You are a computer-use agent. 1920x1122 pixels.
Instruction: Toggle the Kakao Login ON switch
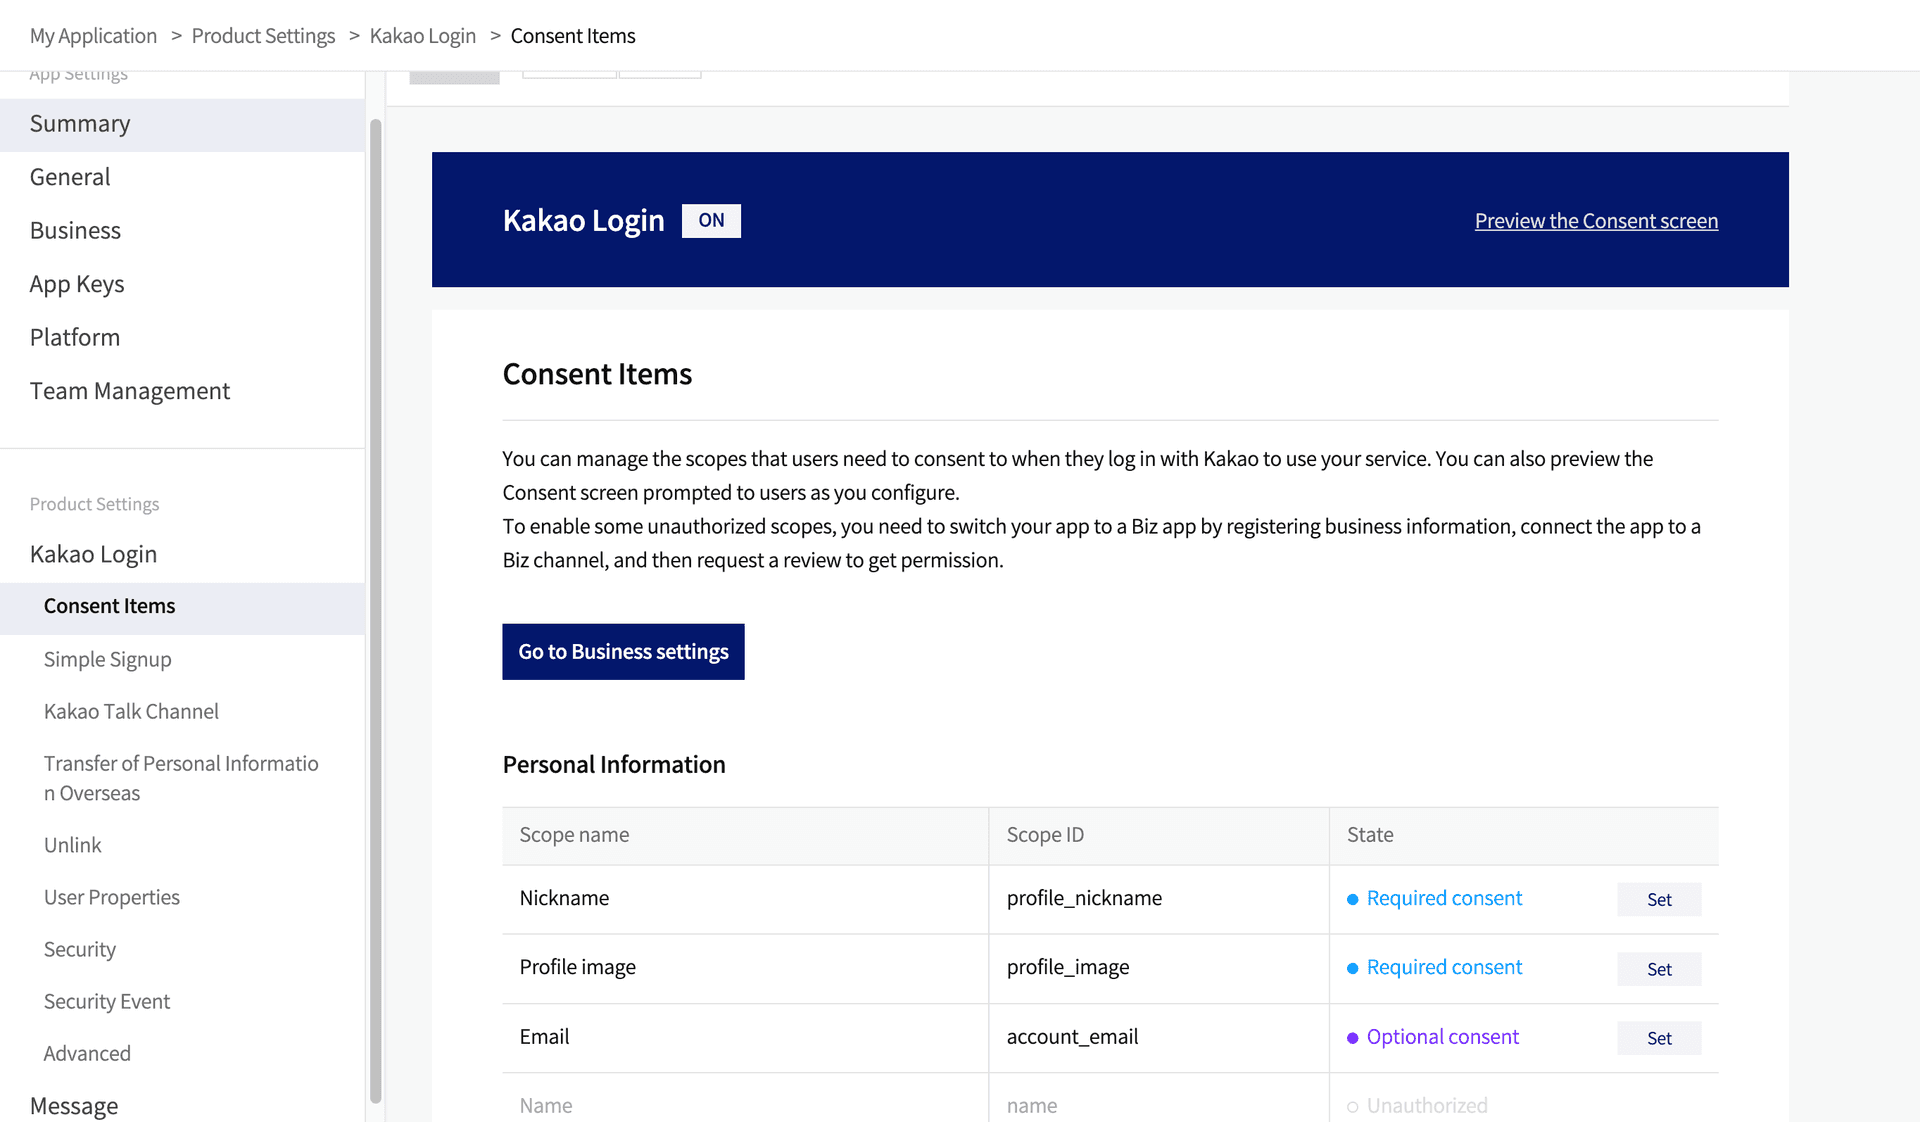coord(711,220)
